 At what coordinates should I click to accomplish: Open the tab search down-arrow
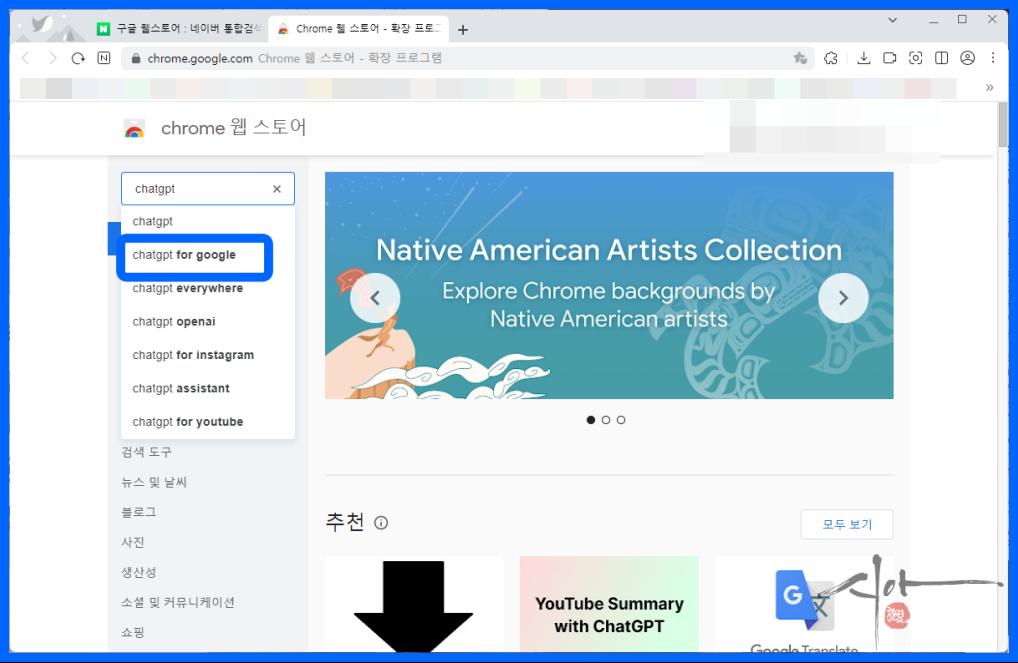point(893,20)
